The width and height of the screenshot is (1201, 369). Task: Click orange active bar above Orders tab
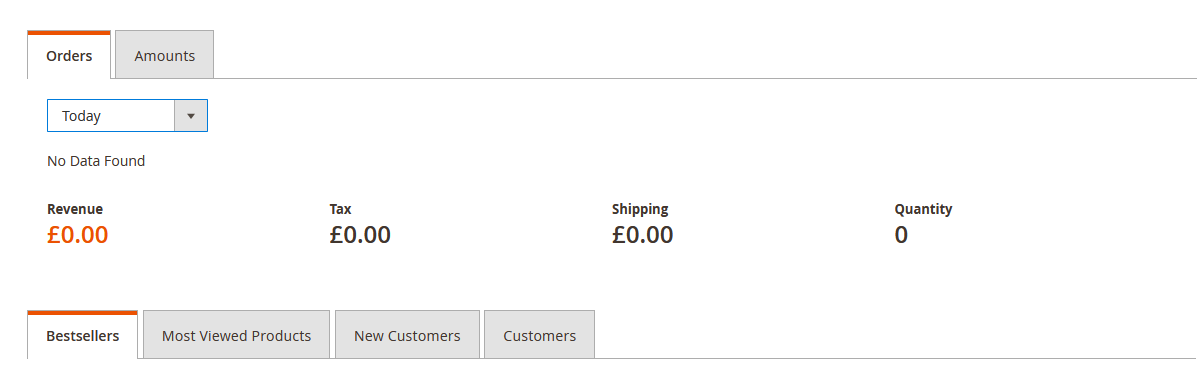(69, 32)
